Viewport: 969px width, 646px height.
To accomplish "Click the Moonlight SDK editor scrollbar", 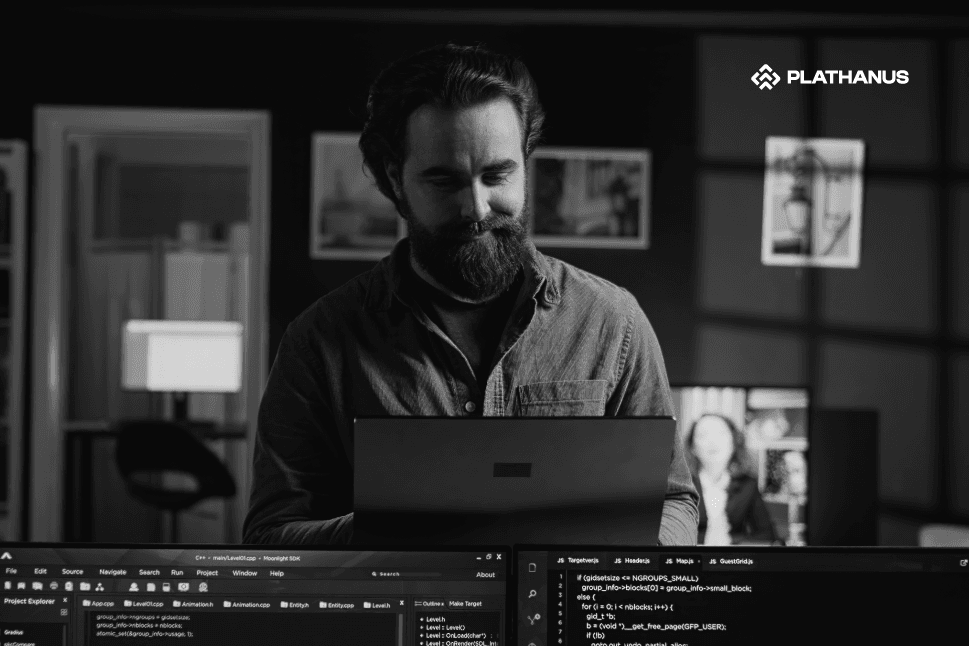I will pyautogui.click(x=402, y=629).
